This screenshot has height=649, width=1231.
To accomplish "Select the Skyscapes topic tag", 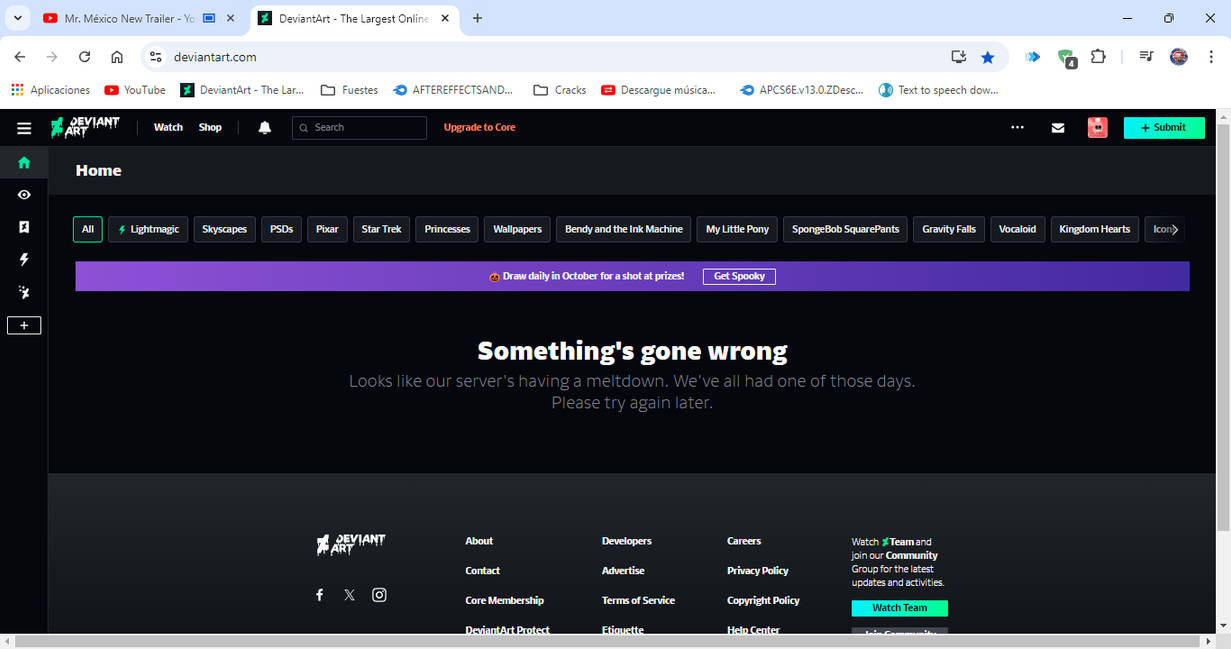I will tap(224, 229).
